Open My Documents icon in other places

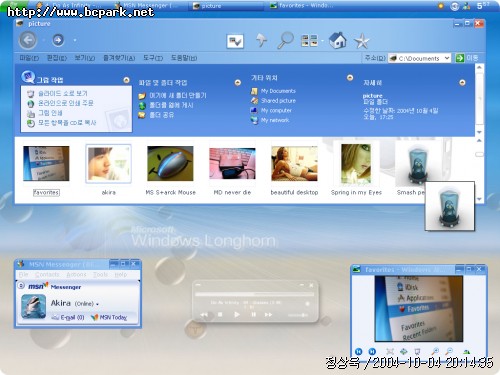254,91
